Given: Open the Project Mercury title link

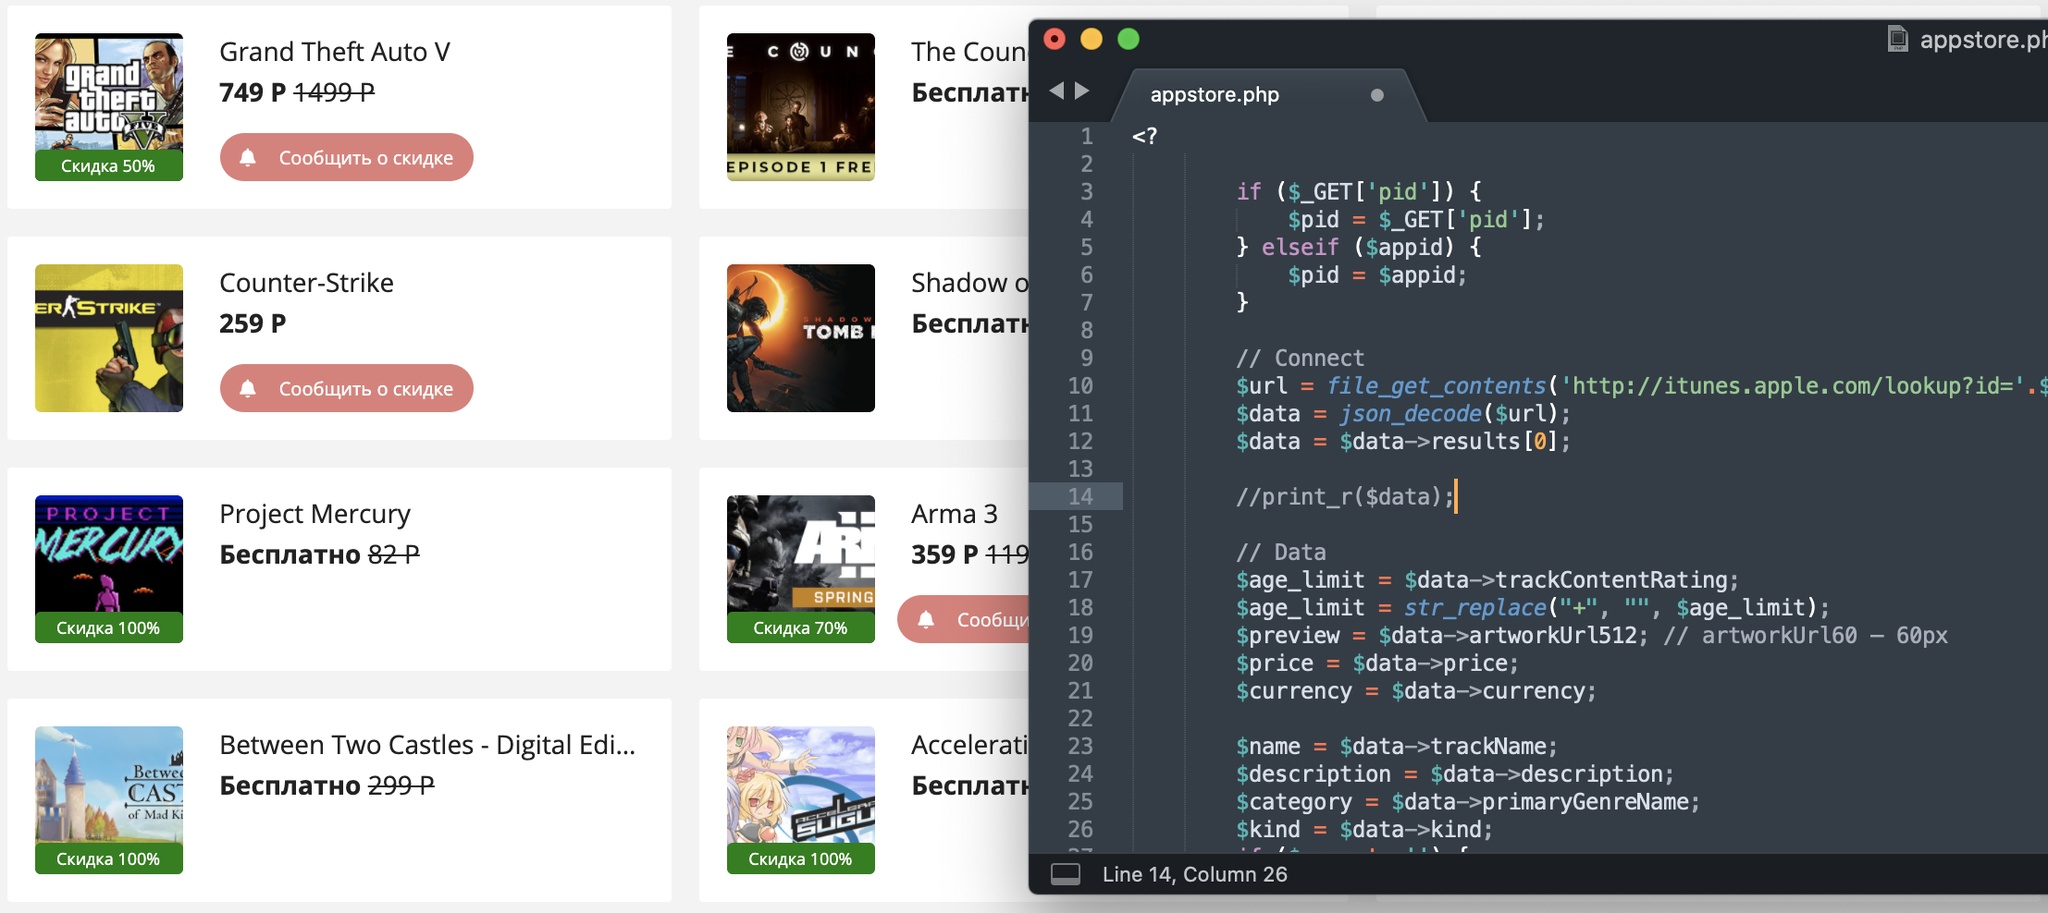Looking at the screenshot, I should coord(315,514).
